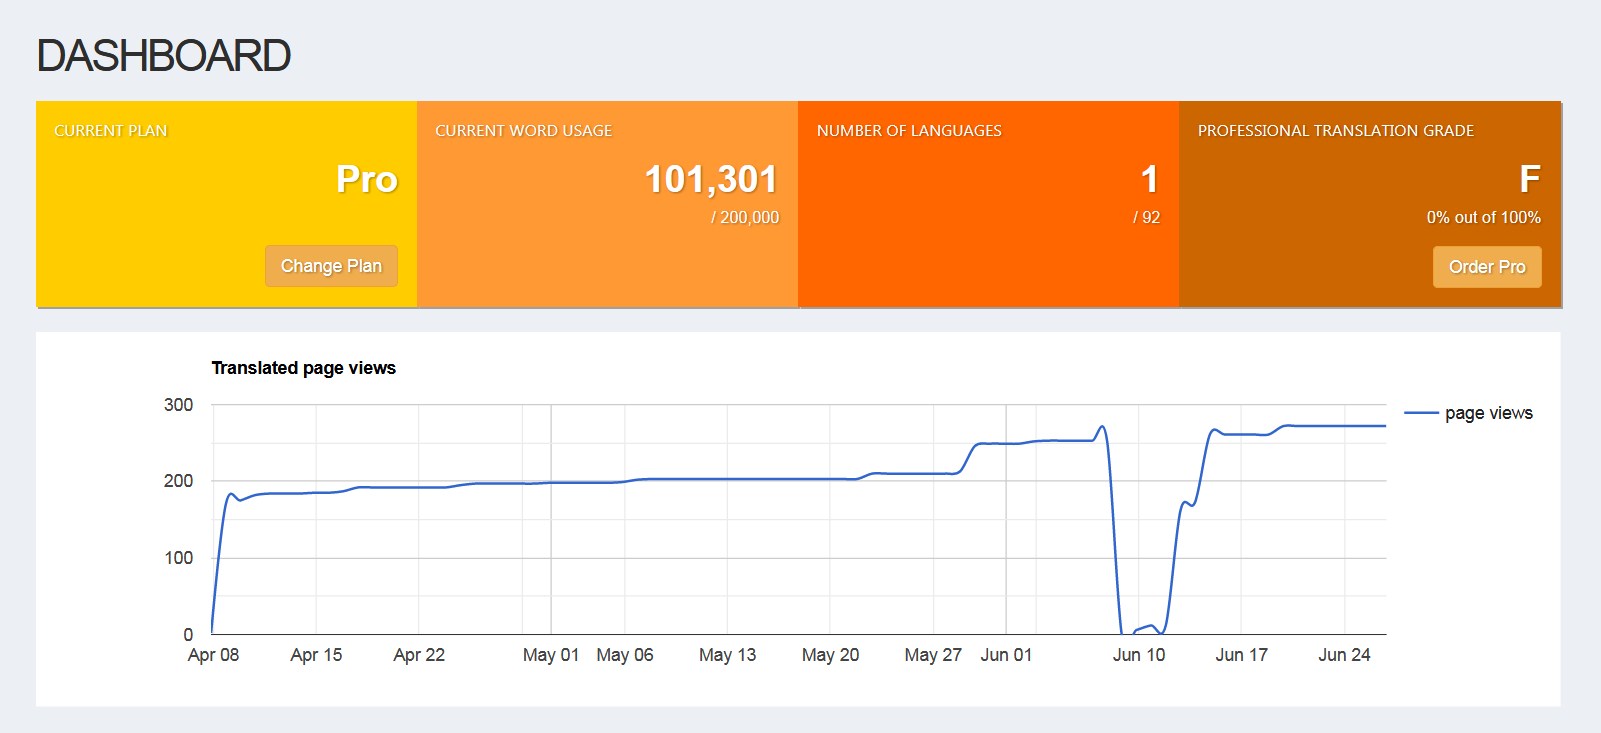The width and height of the screenshot is (1601, 733).
Task: Click the Apr 08 date label
Action: [x=213, y=655]
